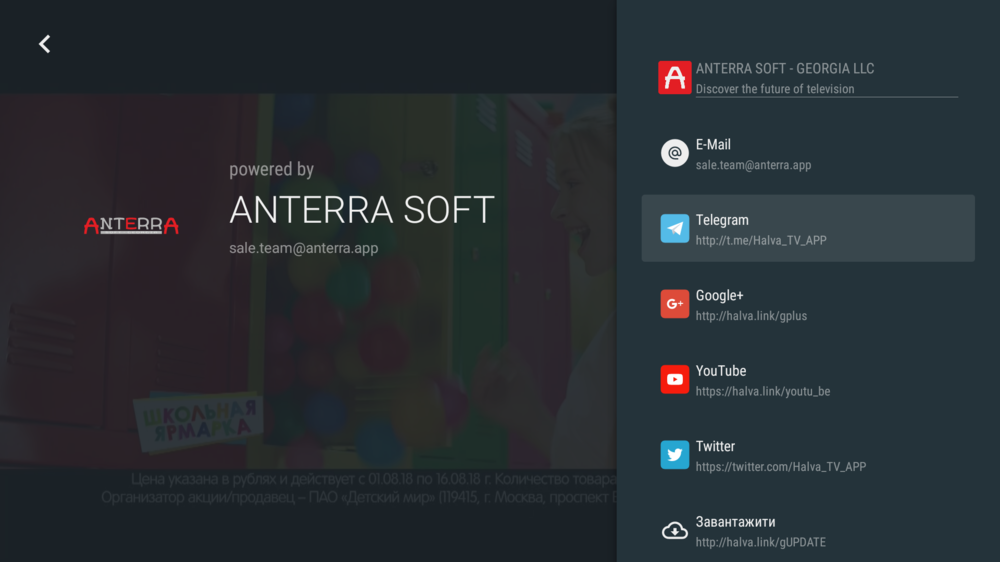Click the large ANTERRA SOFT title
The image size is (1000, 562).
362,209
